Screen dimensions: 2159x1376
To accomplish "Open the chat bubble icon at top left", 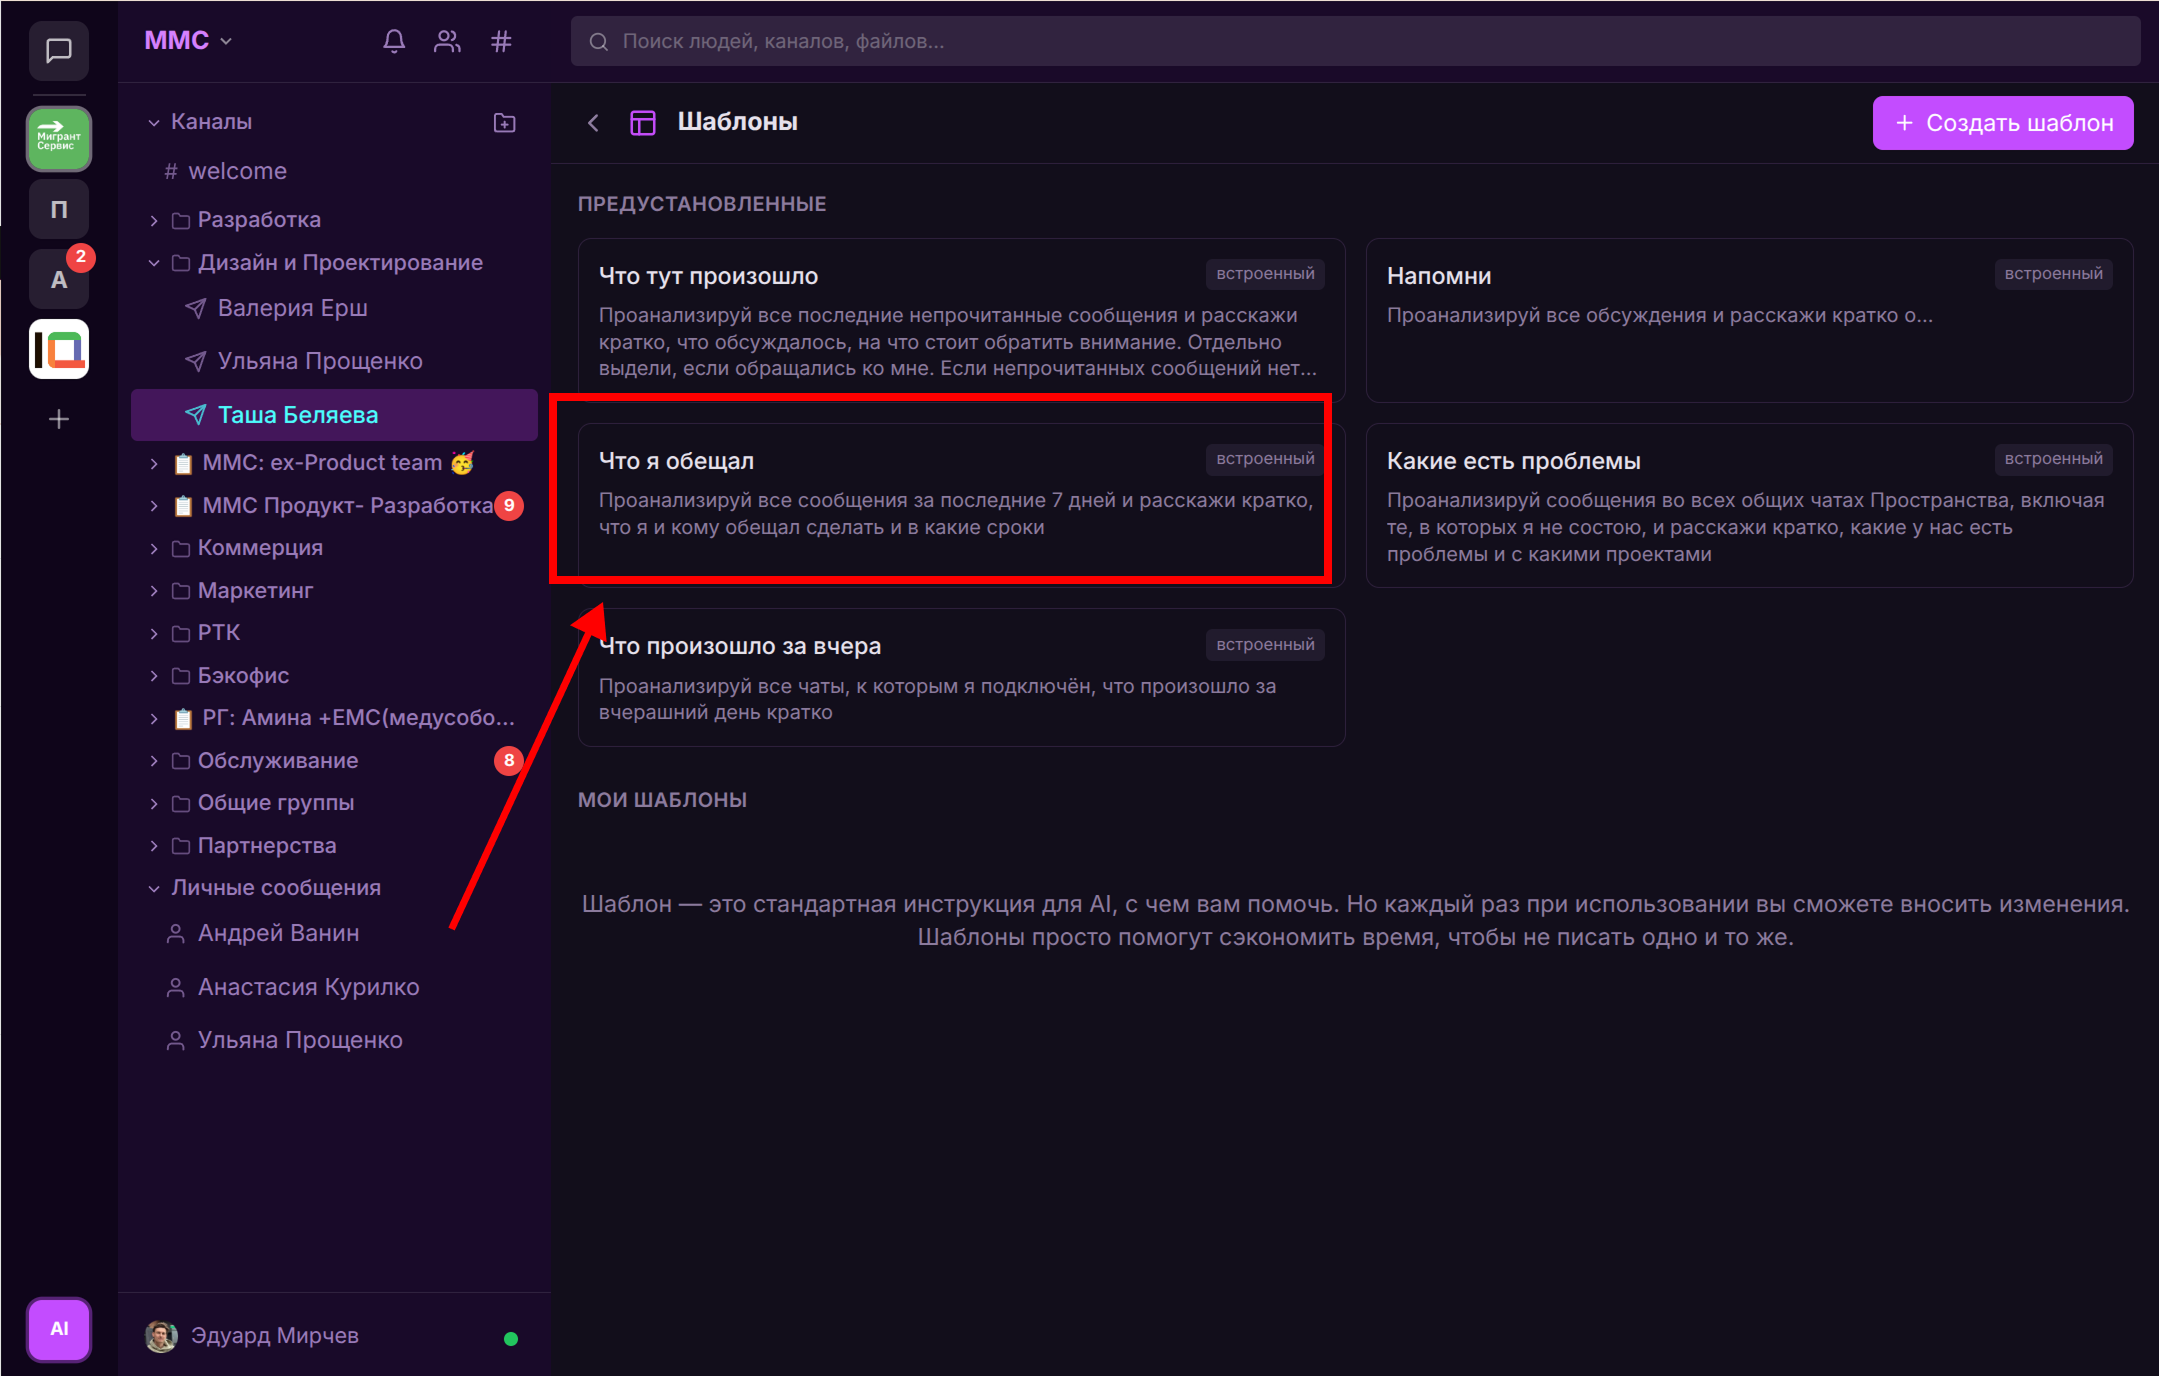I will tap(59, 50).
